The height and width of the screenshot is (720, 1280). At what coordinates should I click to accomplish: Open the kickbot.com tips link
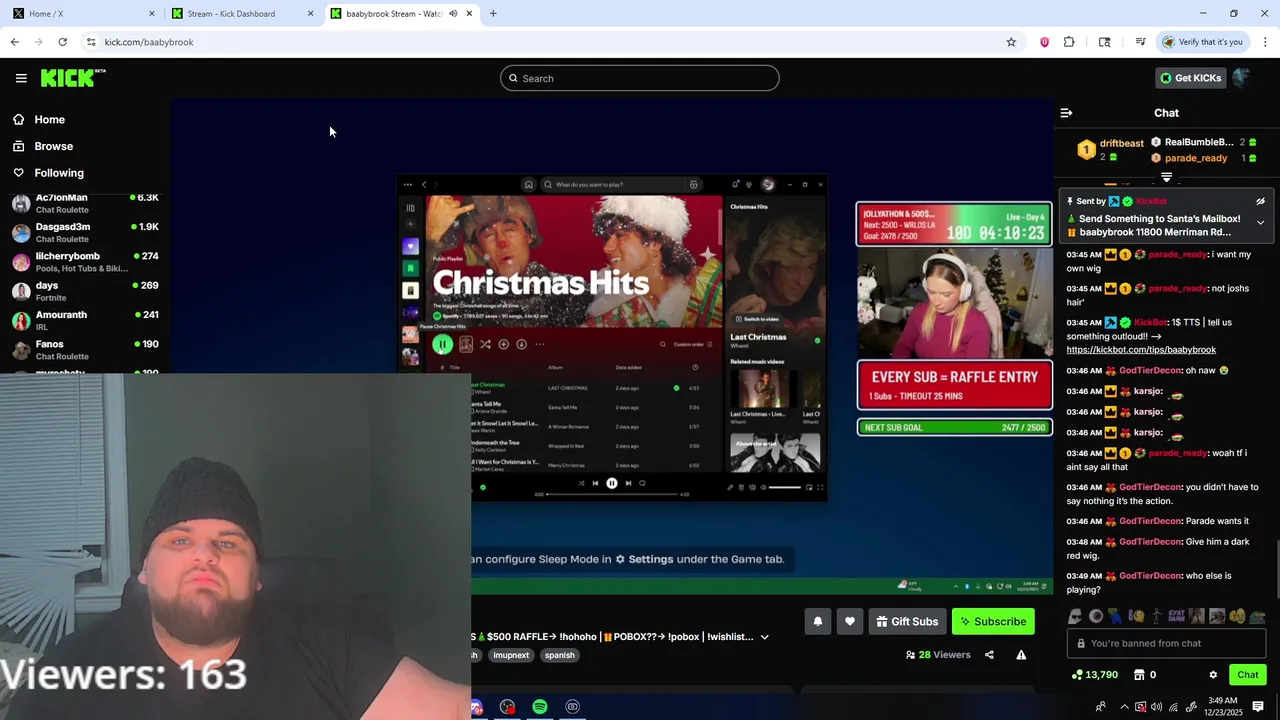[1141, 350]
